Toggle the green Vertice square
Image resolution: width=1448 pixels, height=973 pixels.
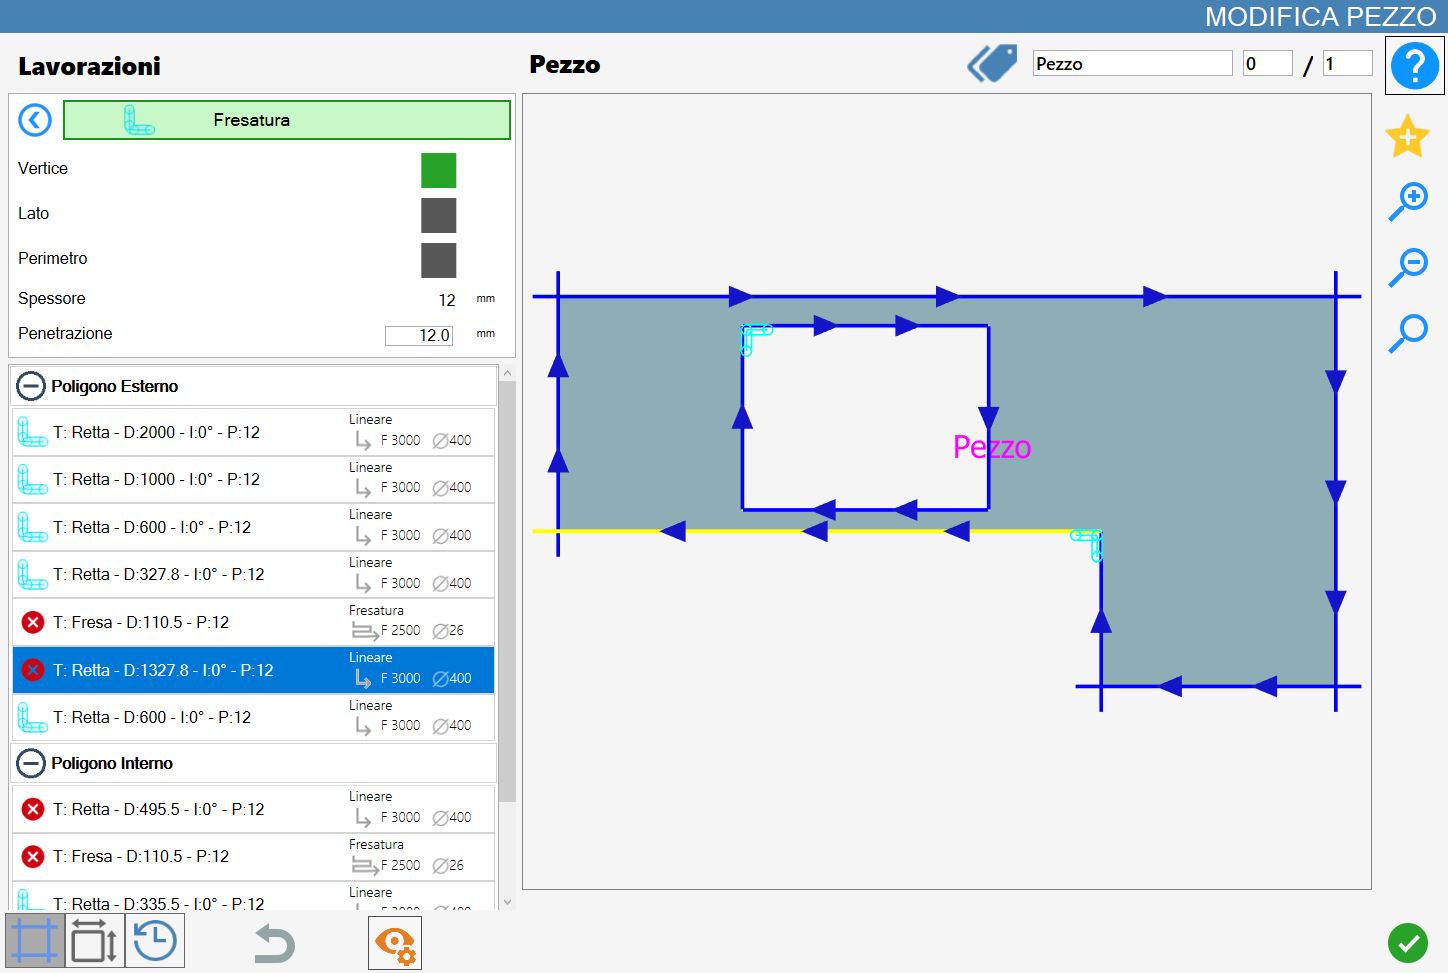438,170
